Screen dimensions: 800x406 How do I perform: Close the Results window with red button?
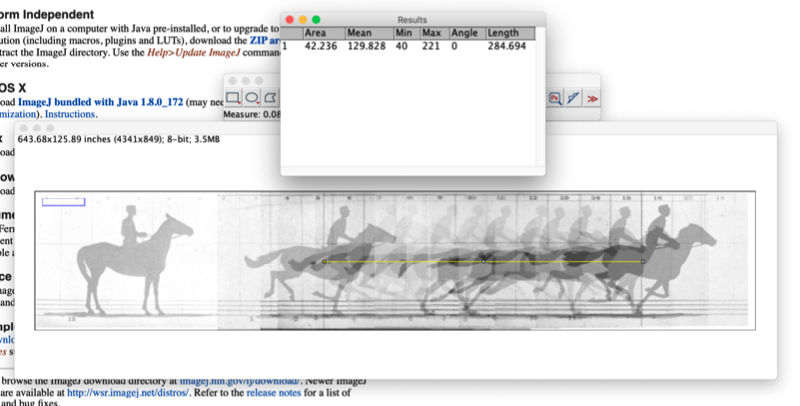(290, 19)
